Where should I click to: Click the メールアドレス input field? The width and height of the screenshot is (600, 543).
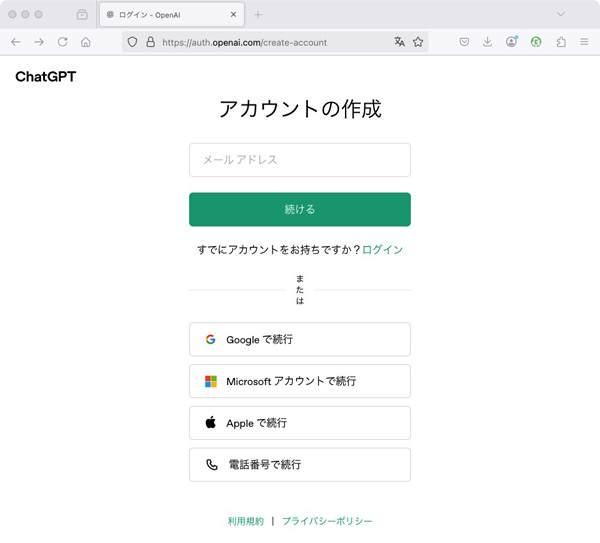(299, 160)
